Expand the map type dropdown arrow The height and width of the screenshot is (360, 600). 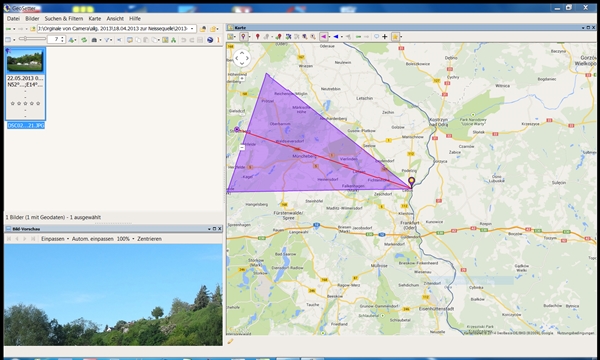click(235, 37)
